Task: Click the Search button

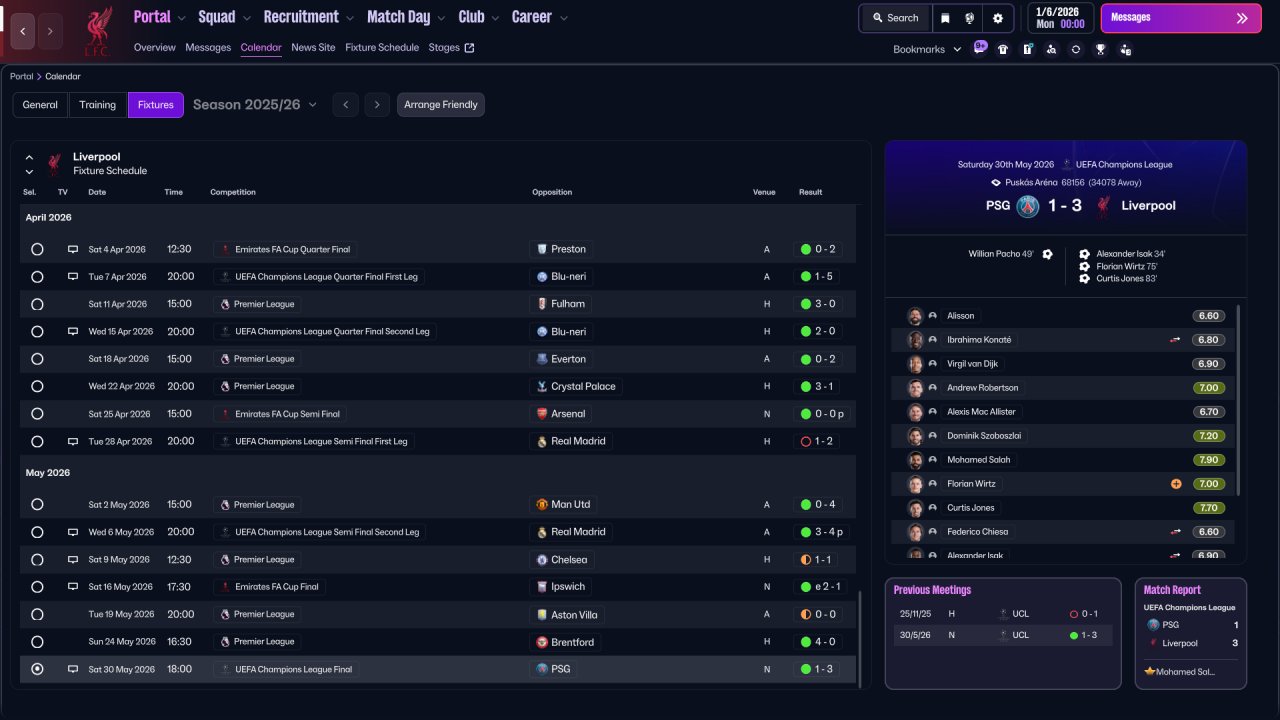Action: point(894,18)
